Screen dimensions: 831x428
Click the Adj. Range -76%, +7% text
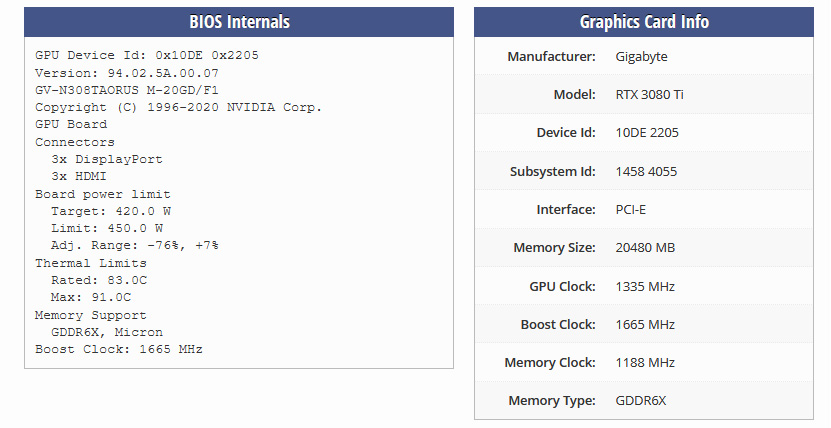tap(135, 245)
